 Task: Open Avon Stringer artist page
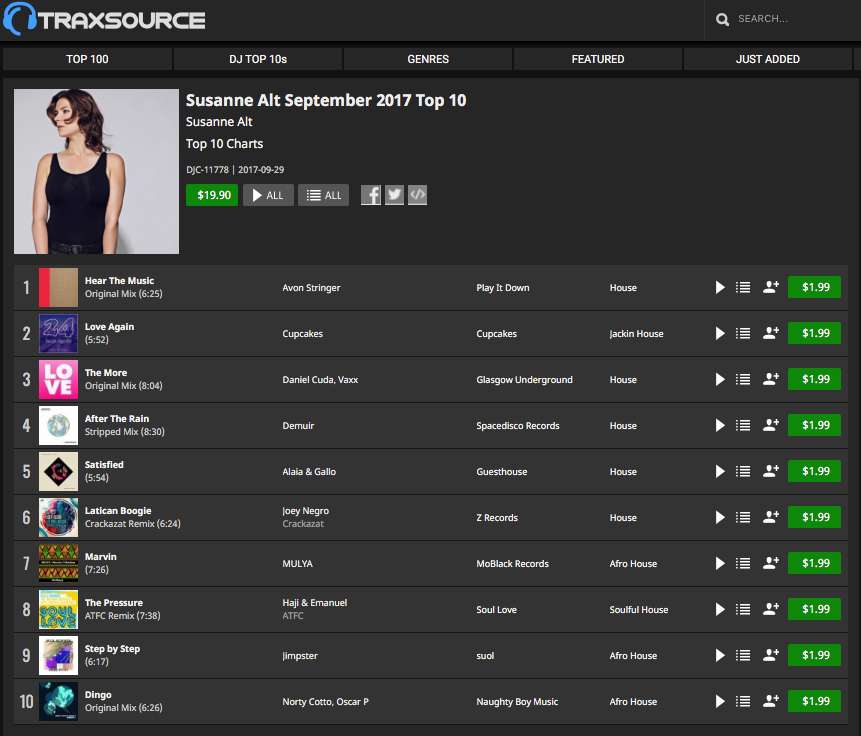(x=311, y=288)
